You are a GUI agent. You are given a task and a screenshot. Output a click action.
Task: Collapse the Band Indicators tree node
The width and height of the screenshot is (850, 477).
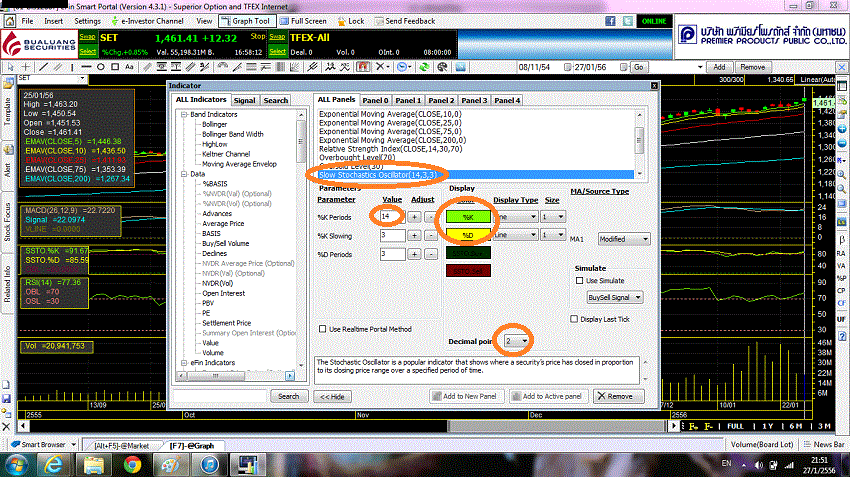point(184,114)
